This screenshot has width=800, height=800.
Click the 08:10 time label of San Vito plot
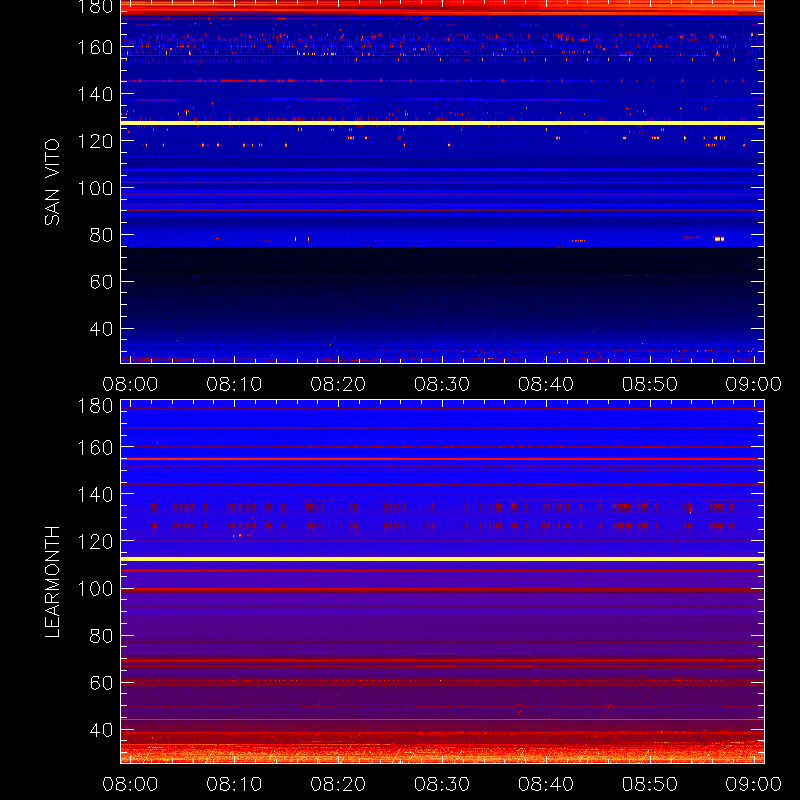point(234,384)
